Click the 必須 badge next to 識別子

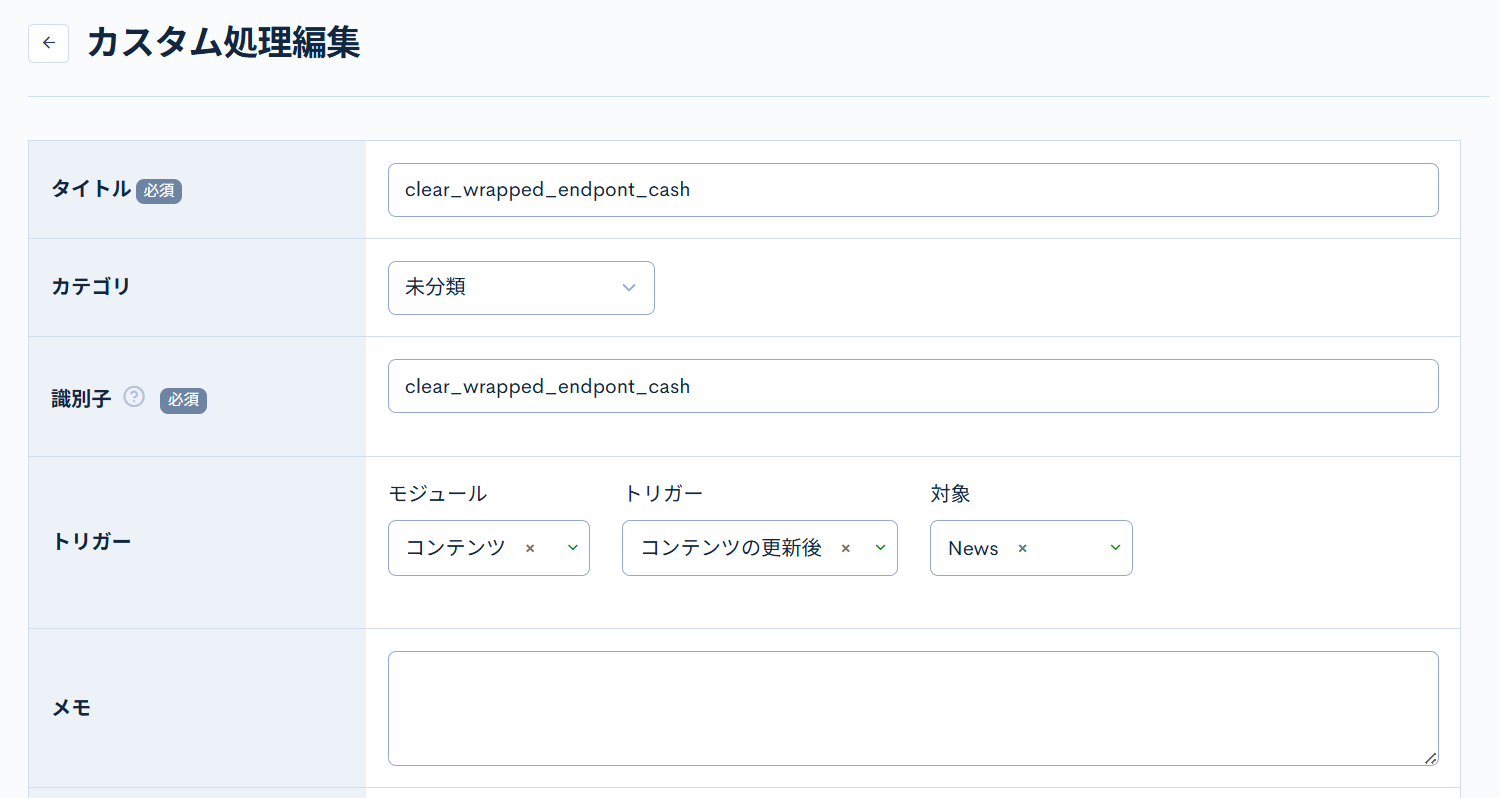183,400
